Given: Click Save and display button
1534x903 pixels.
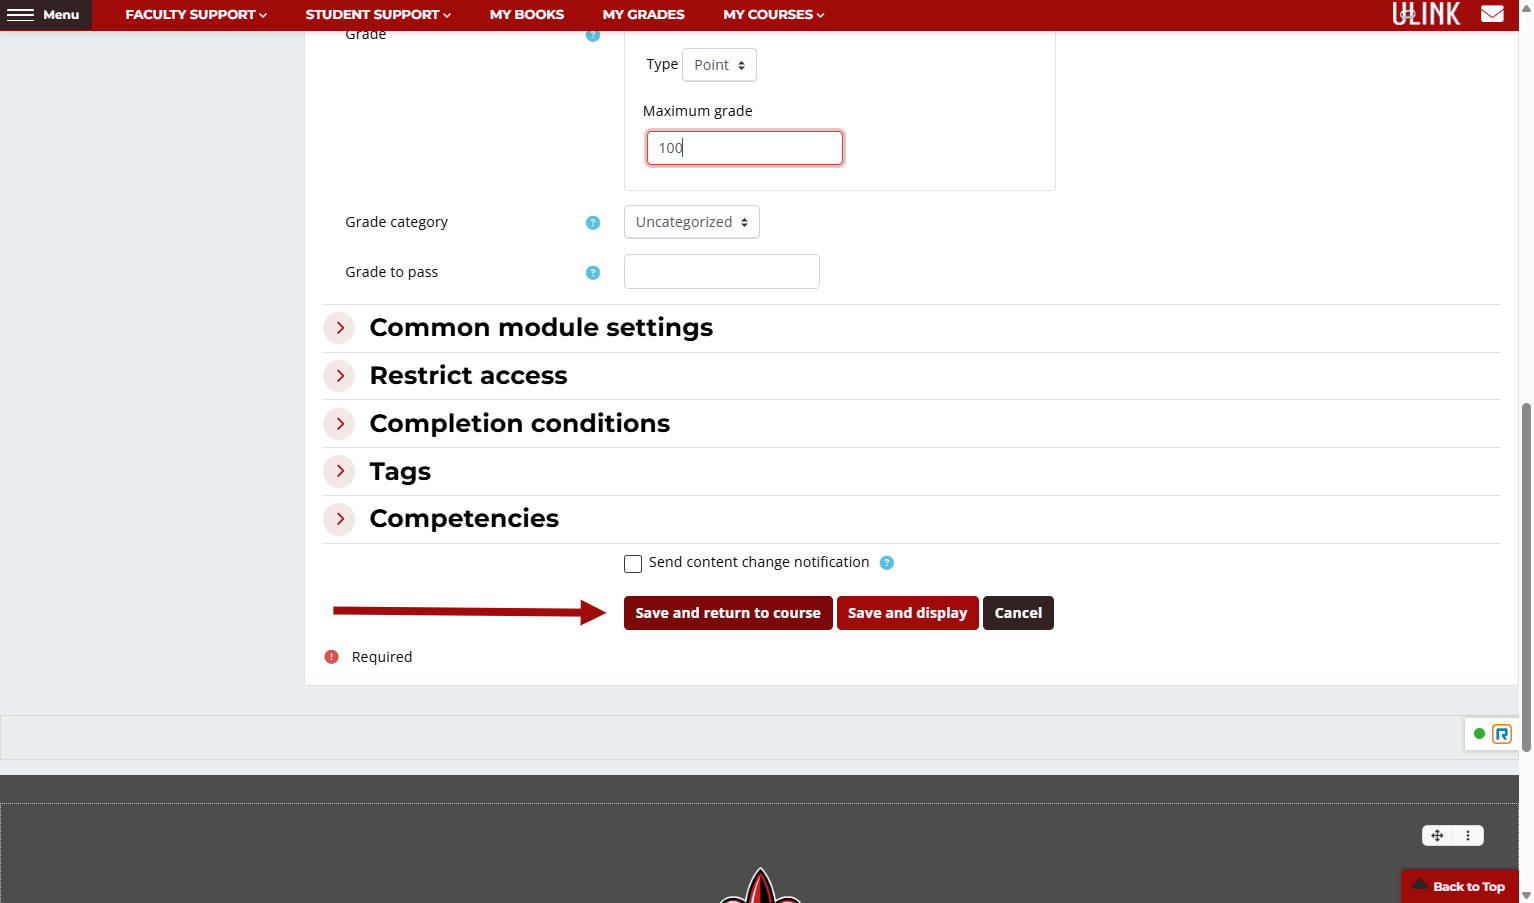Looking at the screenshot, I should (x=908, y=613).
